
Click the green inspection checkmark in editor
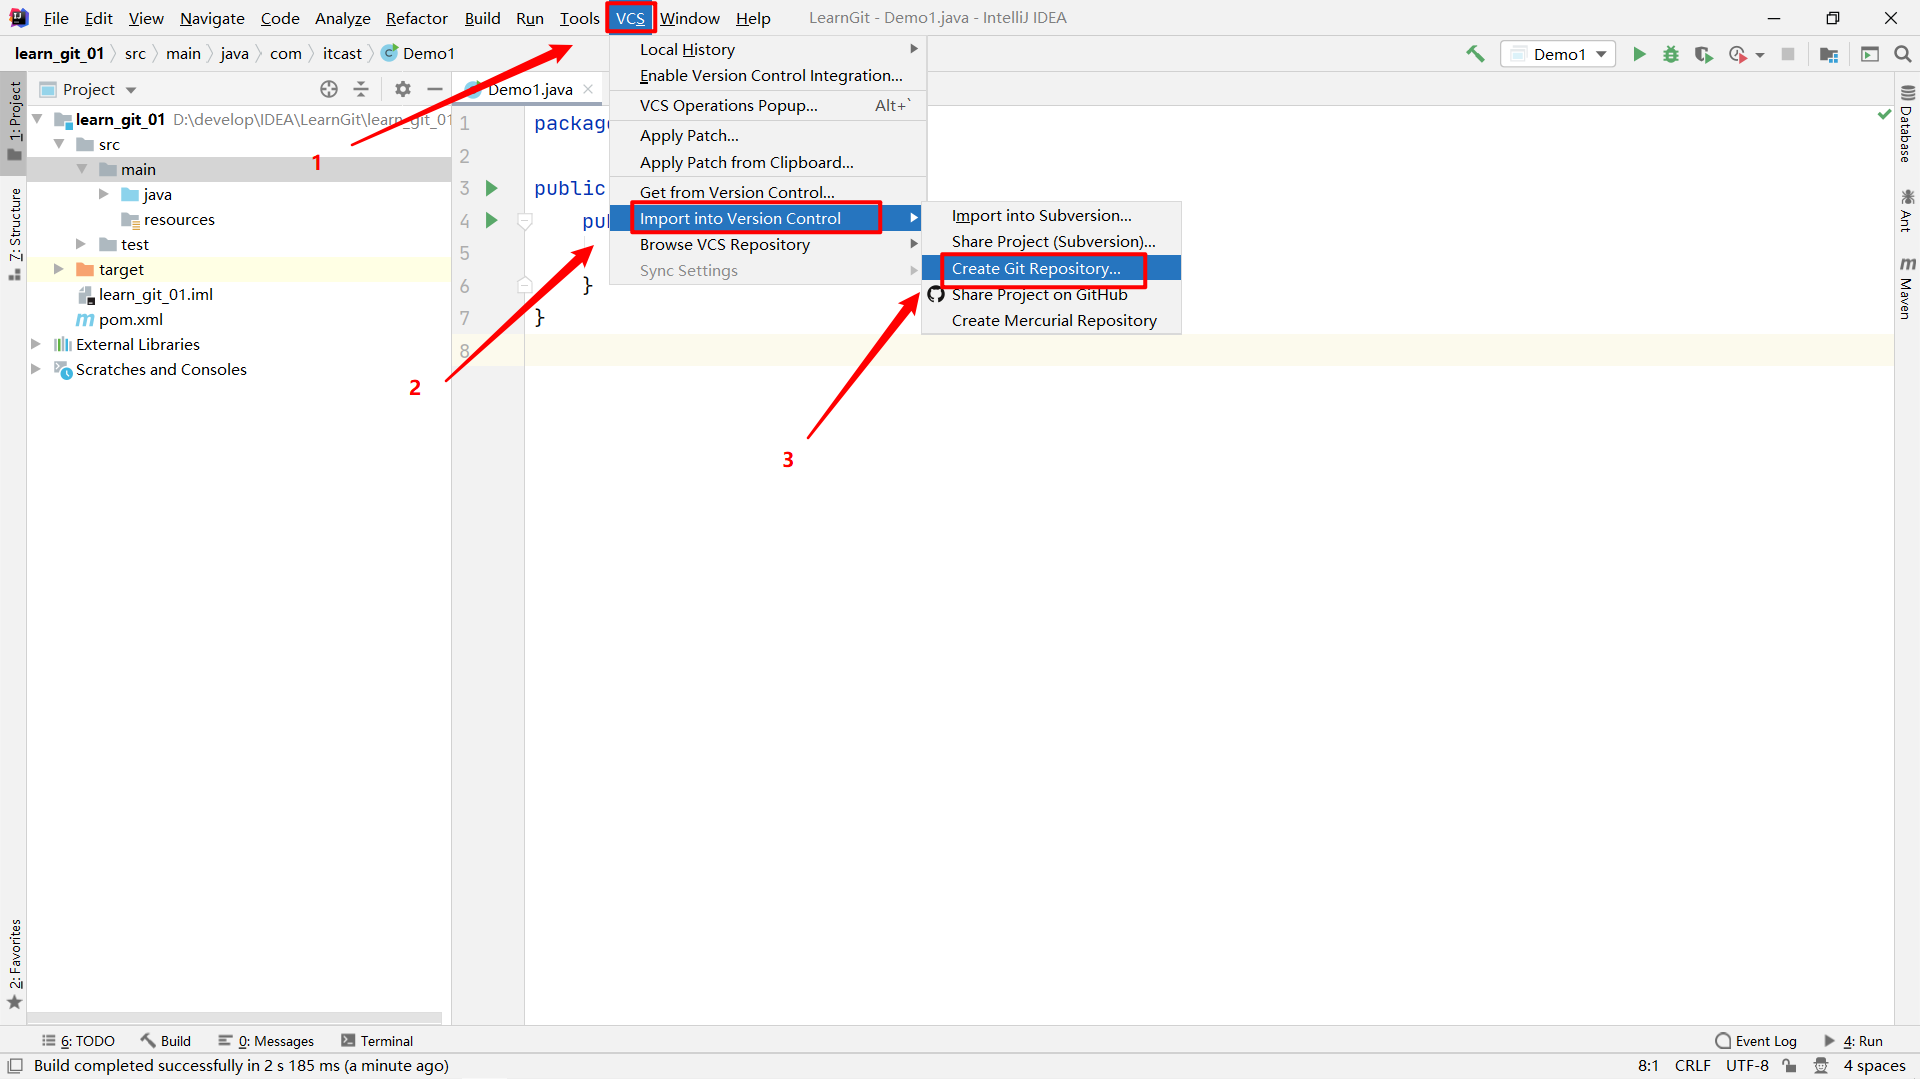point(1885,115)
